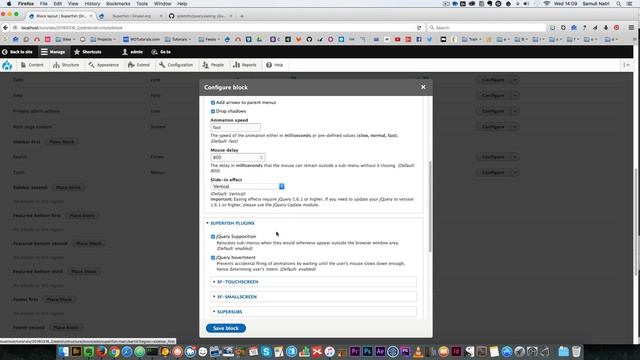Open the Projects bookmarks folder
The width and height of the screenshot is (640, 360).
click(x=103, y=40)
